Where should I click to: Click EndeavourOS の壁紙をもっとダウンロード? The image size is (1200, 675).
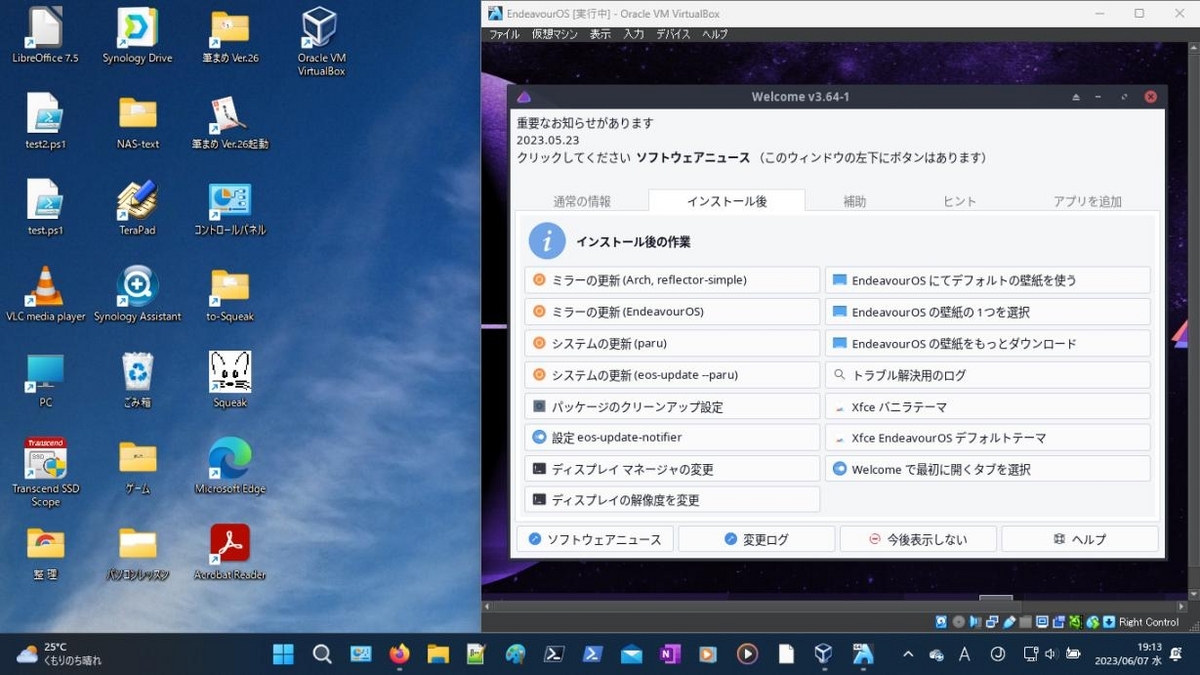(x=988, y=343)
